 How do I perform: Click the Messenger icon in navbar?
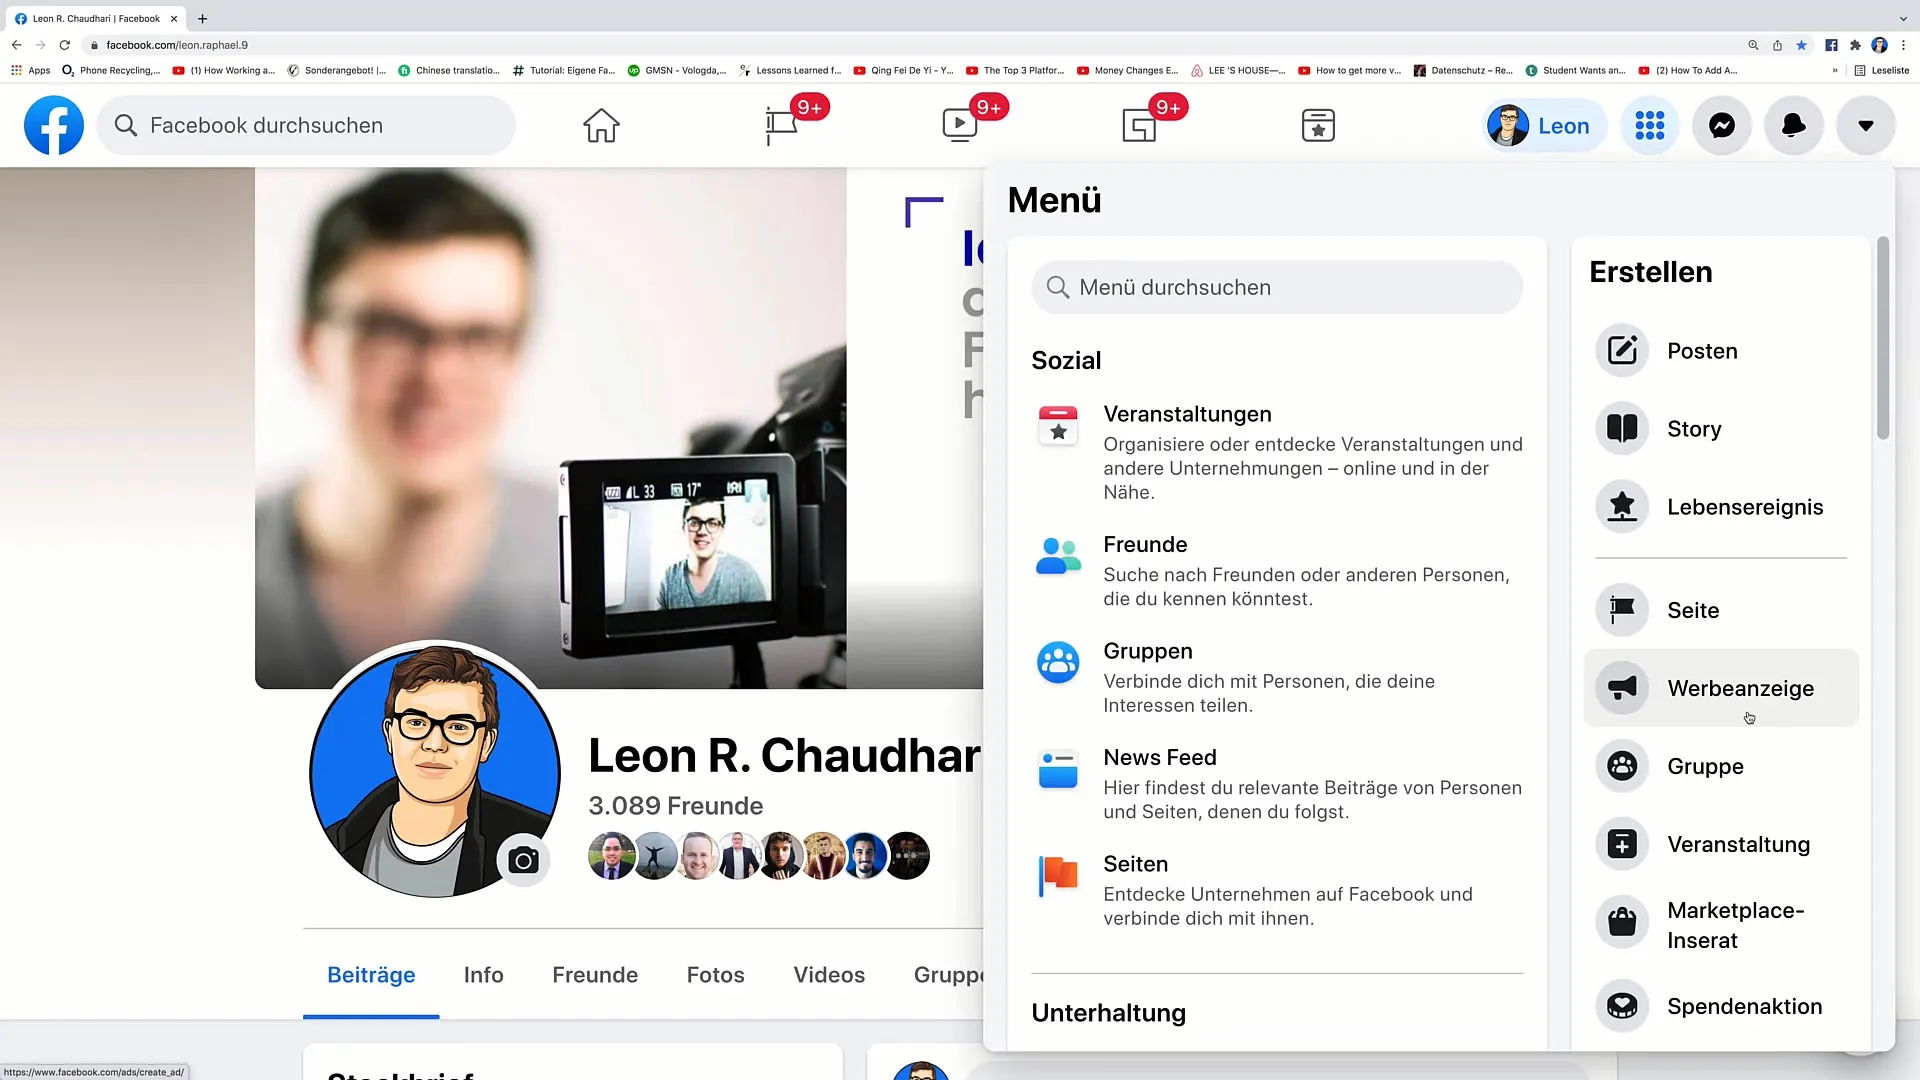pyautogui.click(x=1722, y=125)
